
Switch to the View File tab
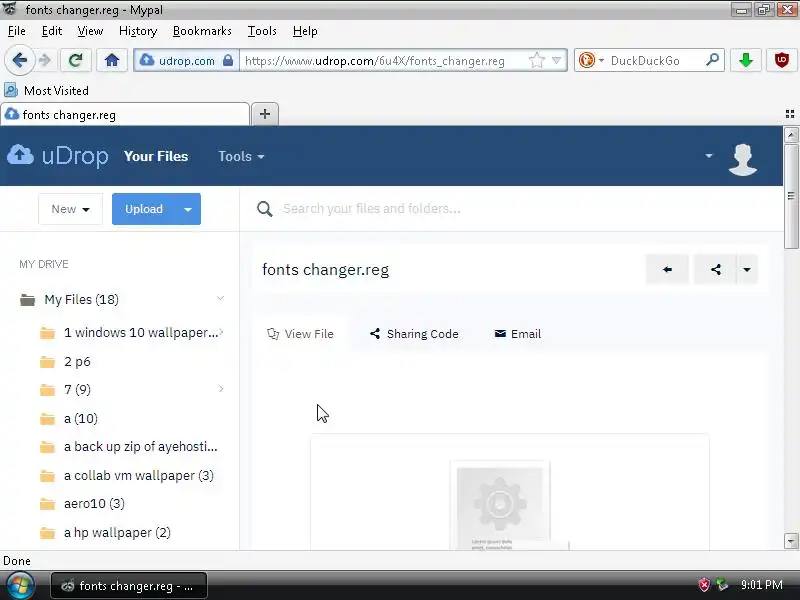pyautogui.click(x=301, y=334)
